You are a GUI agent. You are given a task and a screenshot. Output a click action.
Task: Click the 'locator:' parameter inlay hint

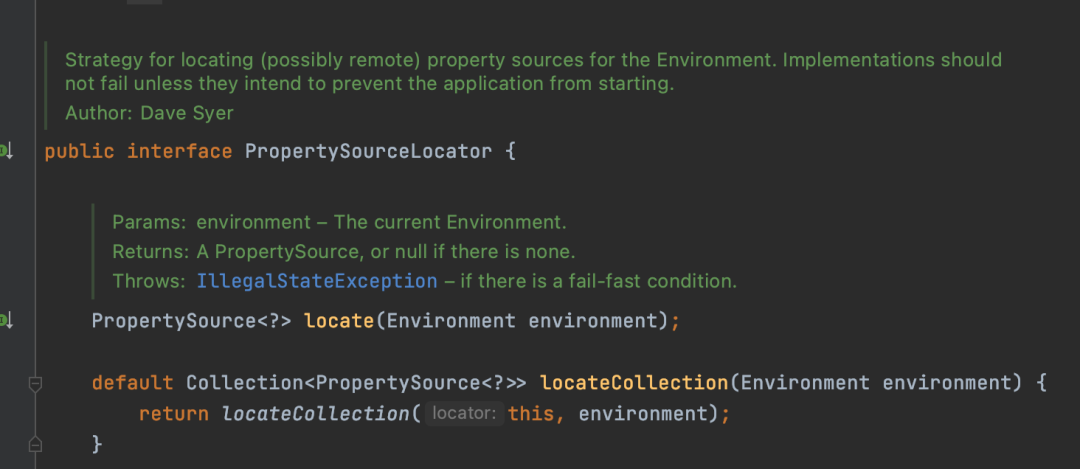463,413
